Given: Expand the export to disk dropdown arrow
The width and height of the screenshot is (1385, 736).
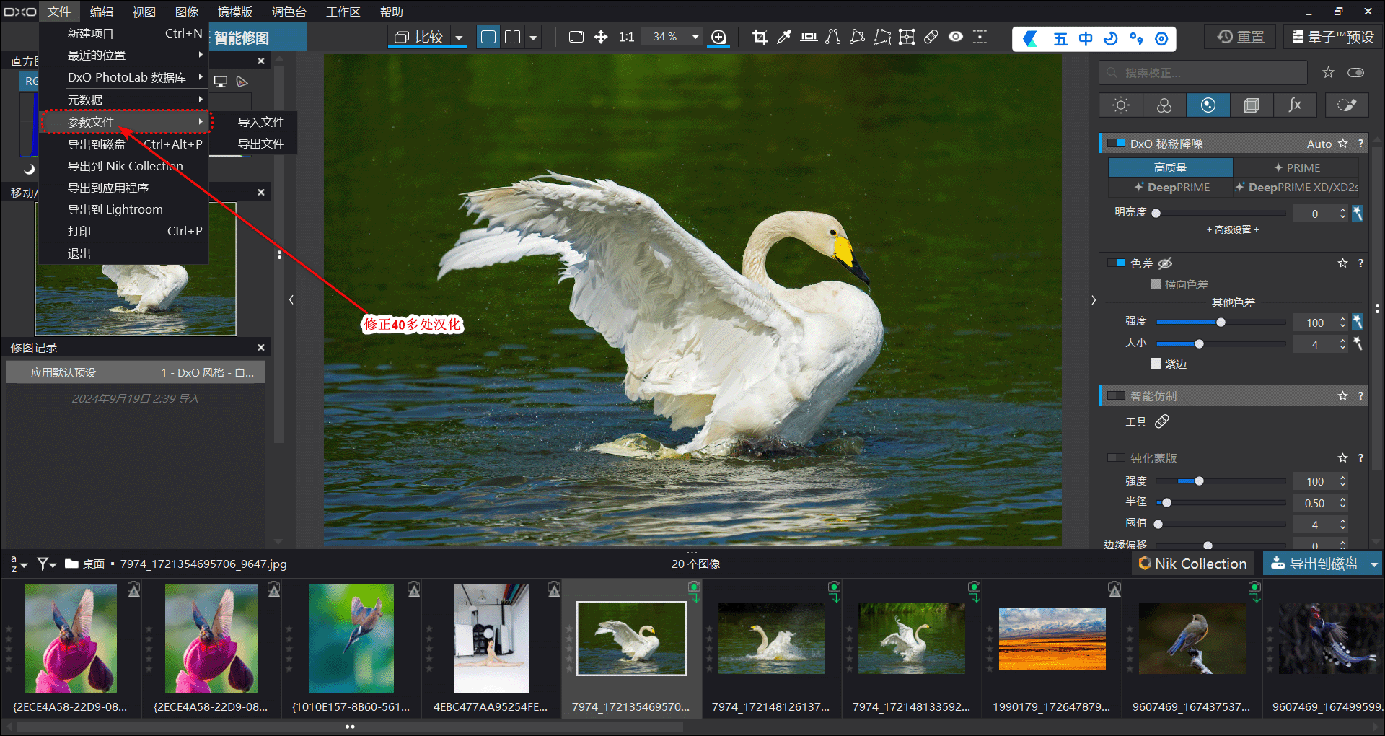Looking at the screenshot, I should [1374, 564].
